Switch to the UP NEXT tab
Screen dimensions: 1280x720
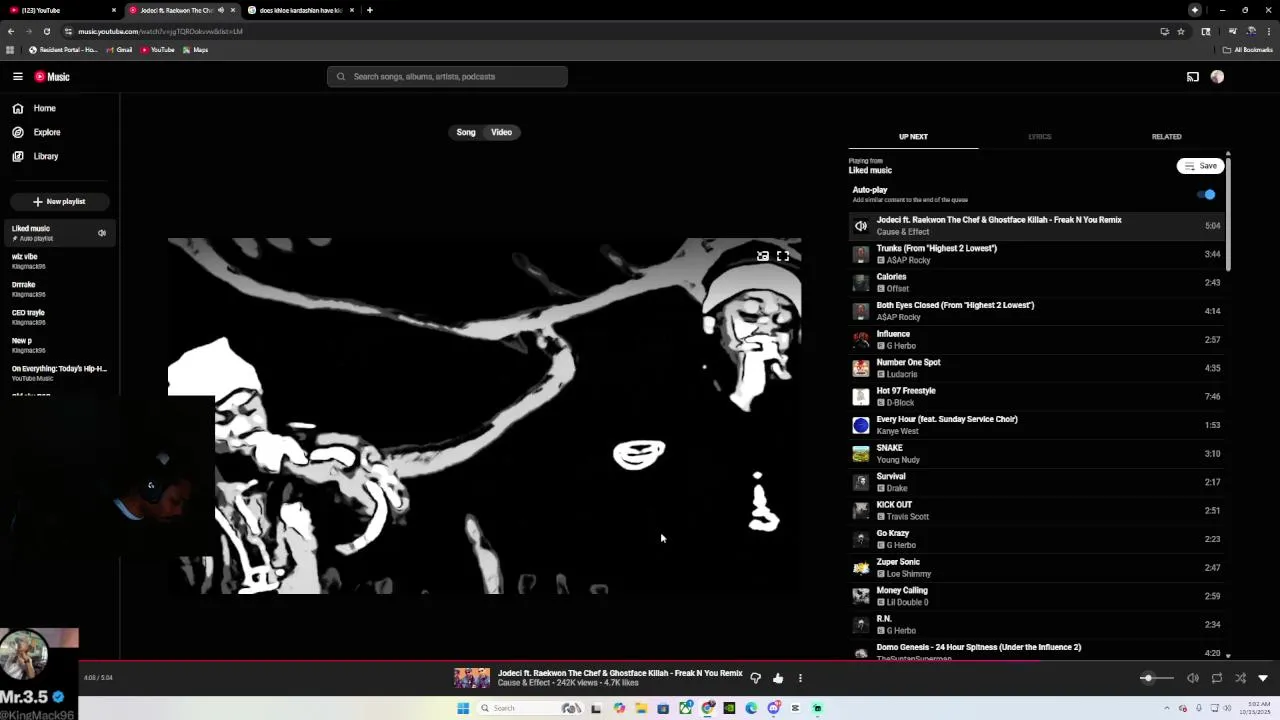pos(913,137)
